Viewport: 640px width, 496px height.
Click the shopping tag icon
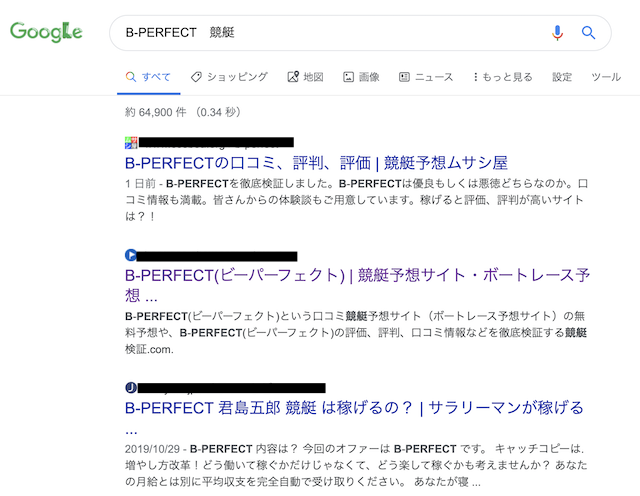[196, 77]
